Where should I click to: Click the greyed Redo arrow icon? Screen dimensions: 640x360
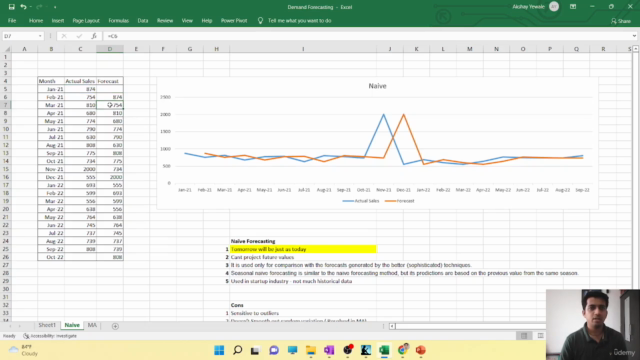(x=40, y=7)
